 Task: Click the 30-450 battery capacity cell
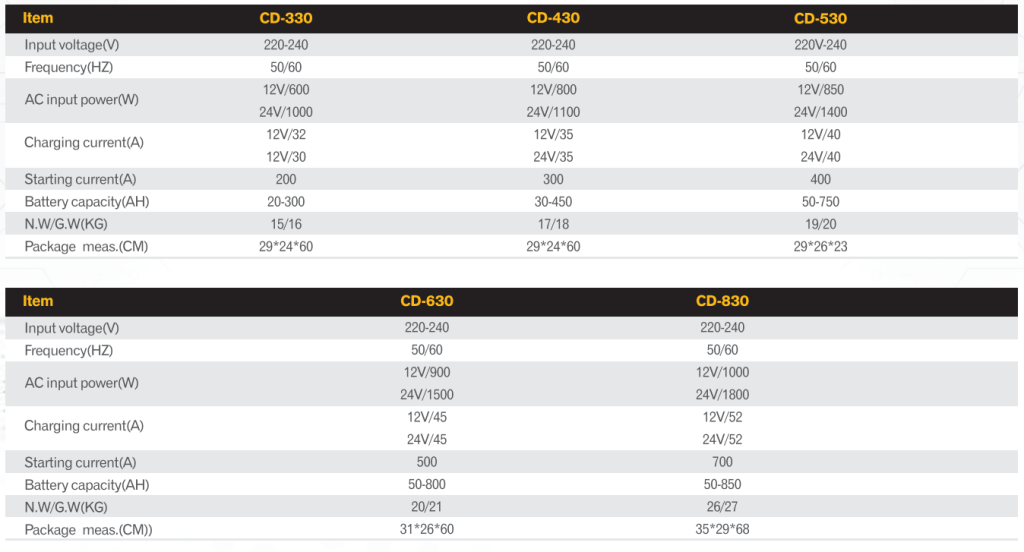tap(553, 202)
